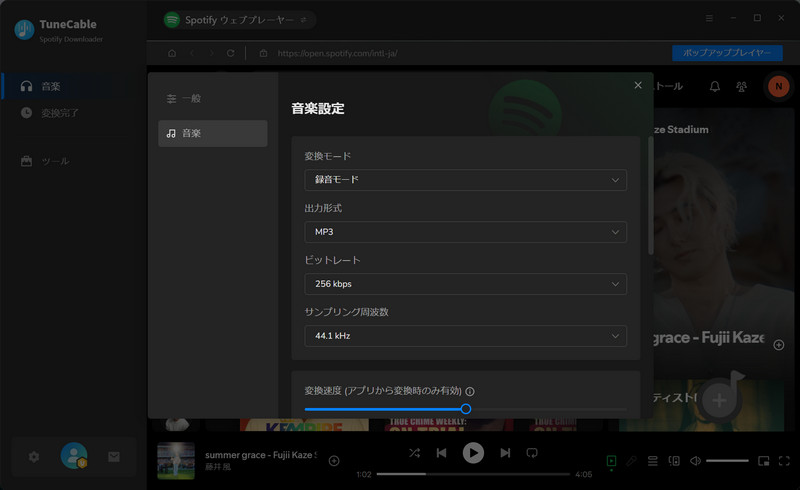Screen dimensions: 800x490
Task: Skip to the previous track
Action: coord(441,453)
